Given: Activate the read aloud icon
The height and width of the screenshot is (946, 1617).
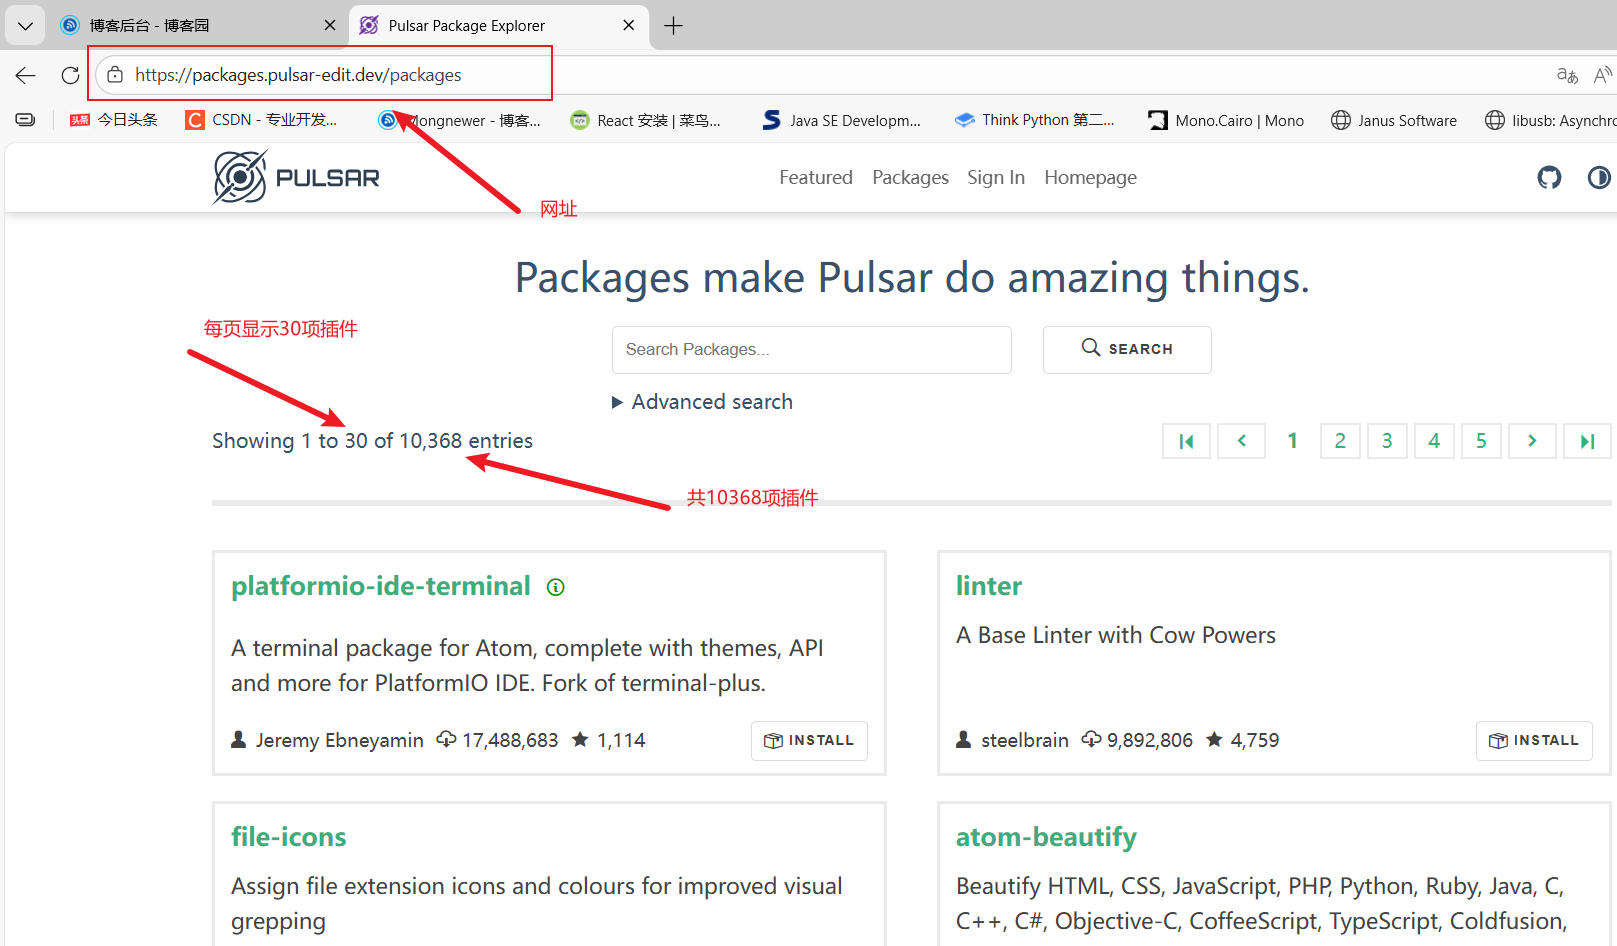Looking at the screenshot, I should [x=1602, y=75].
